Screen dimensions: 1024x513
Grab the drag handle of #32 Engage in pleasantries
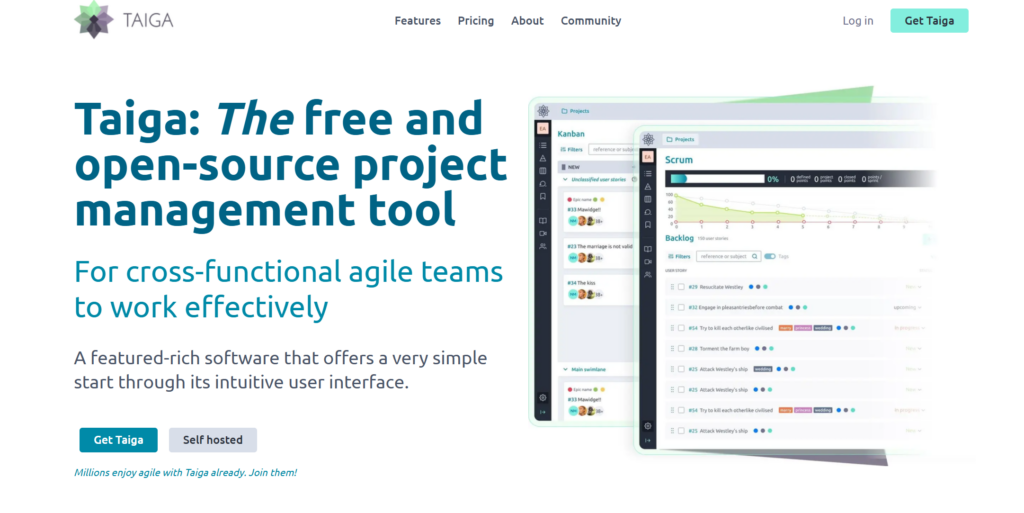[x=672, y=307]
